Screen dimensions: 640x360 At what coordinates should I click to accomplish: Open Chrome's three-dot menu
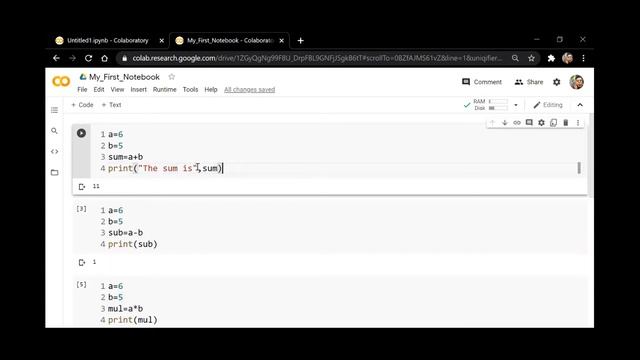(x=583, y=58)
